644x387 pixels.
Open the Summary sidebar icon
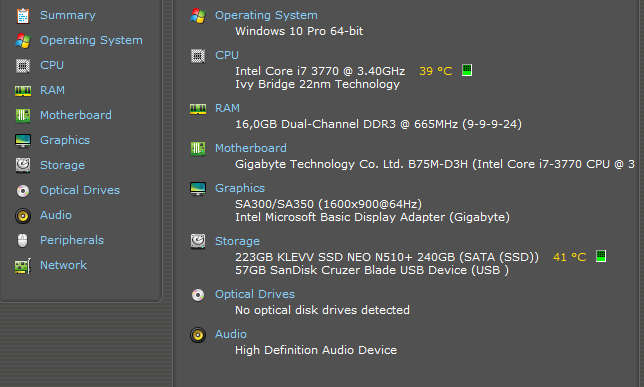[23, 16]
